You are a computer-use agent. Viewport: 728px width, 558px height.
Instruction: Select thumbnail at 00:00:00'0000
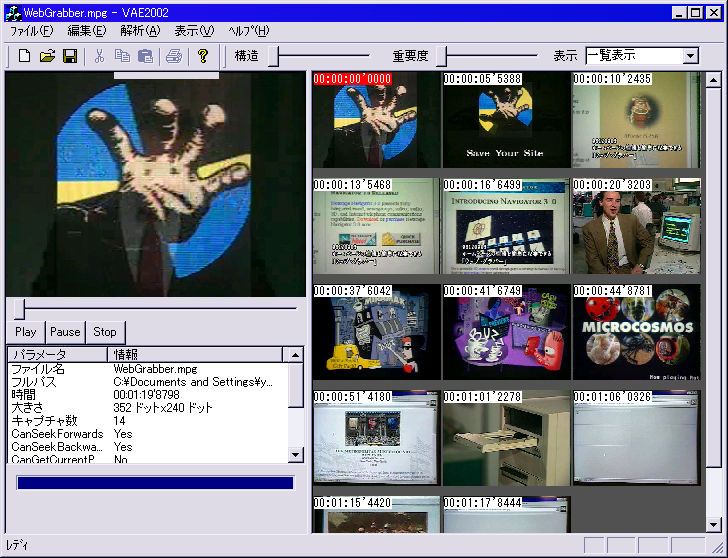(x=377, y=120)
